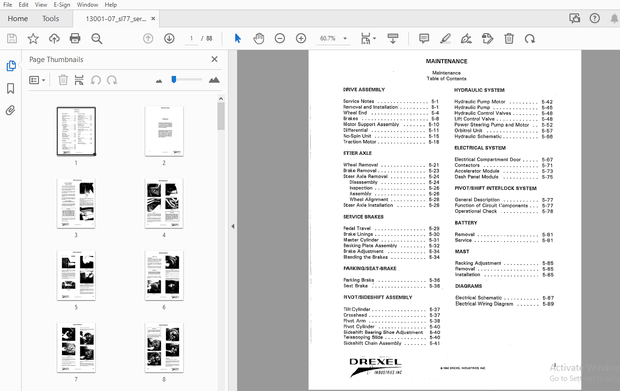This screenshot has width=620, height=391.
Task: Open the 60.7% zoom level dropdown
Action: 333,38
